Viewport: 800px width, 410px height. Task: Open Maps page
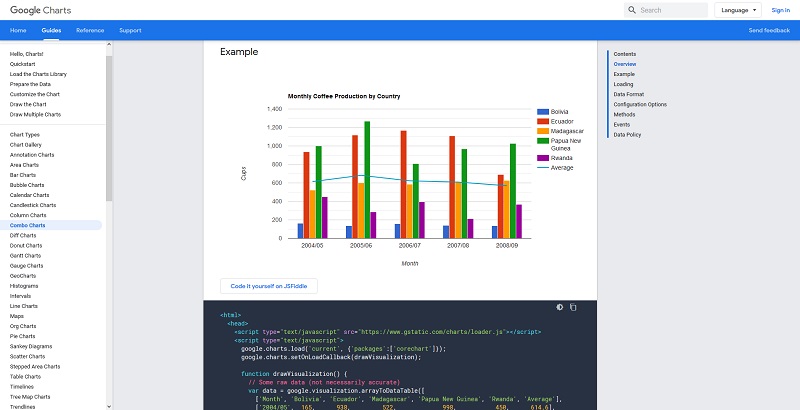(x=16, y=316)
